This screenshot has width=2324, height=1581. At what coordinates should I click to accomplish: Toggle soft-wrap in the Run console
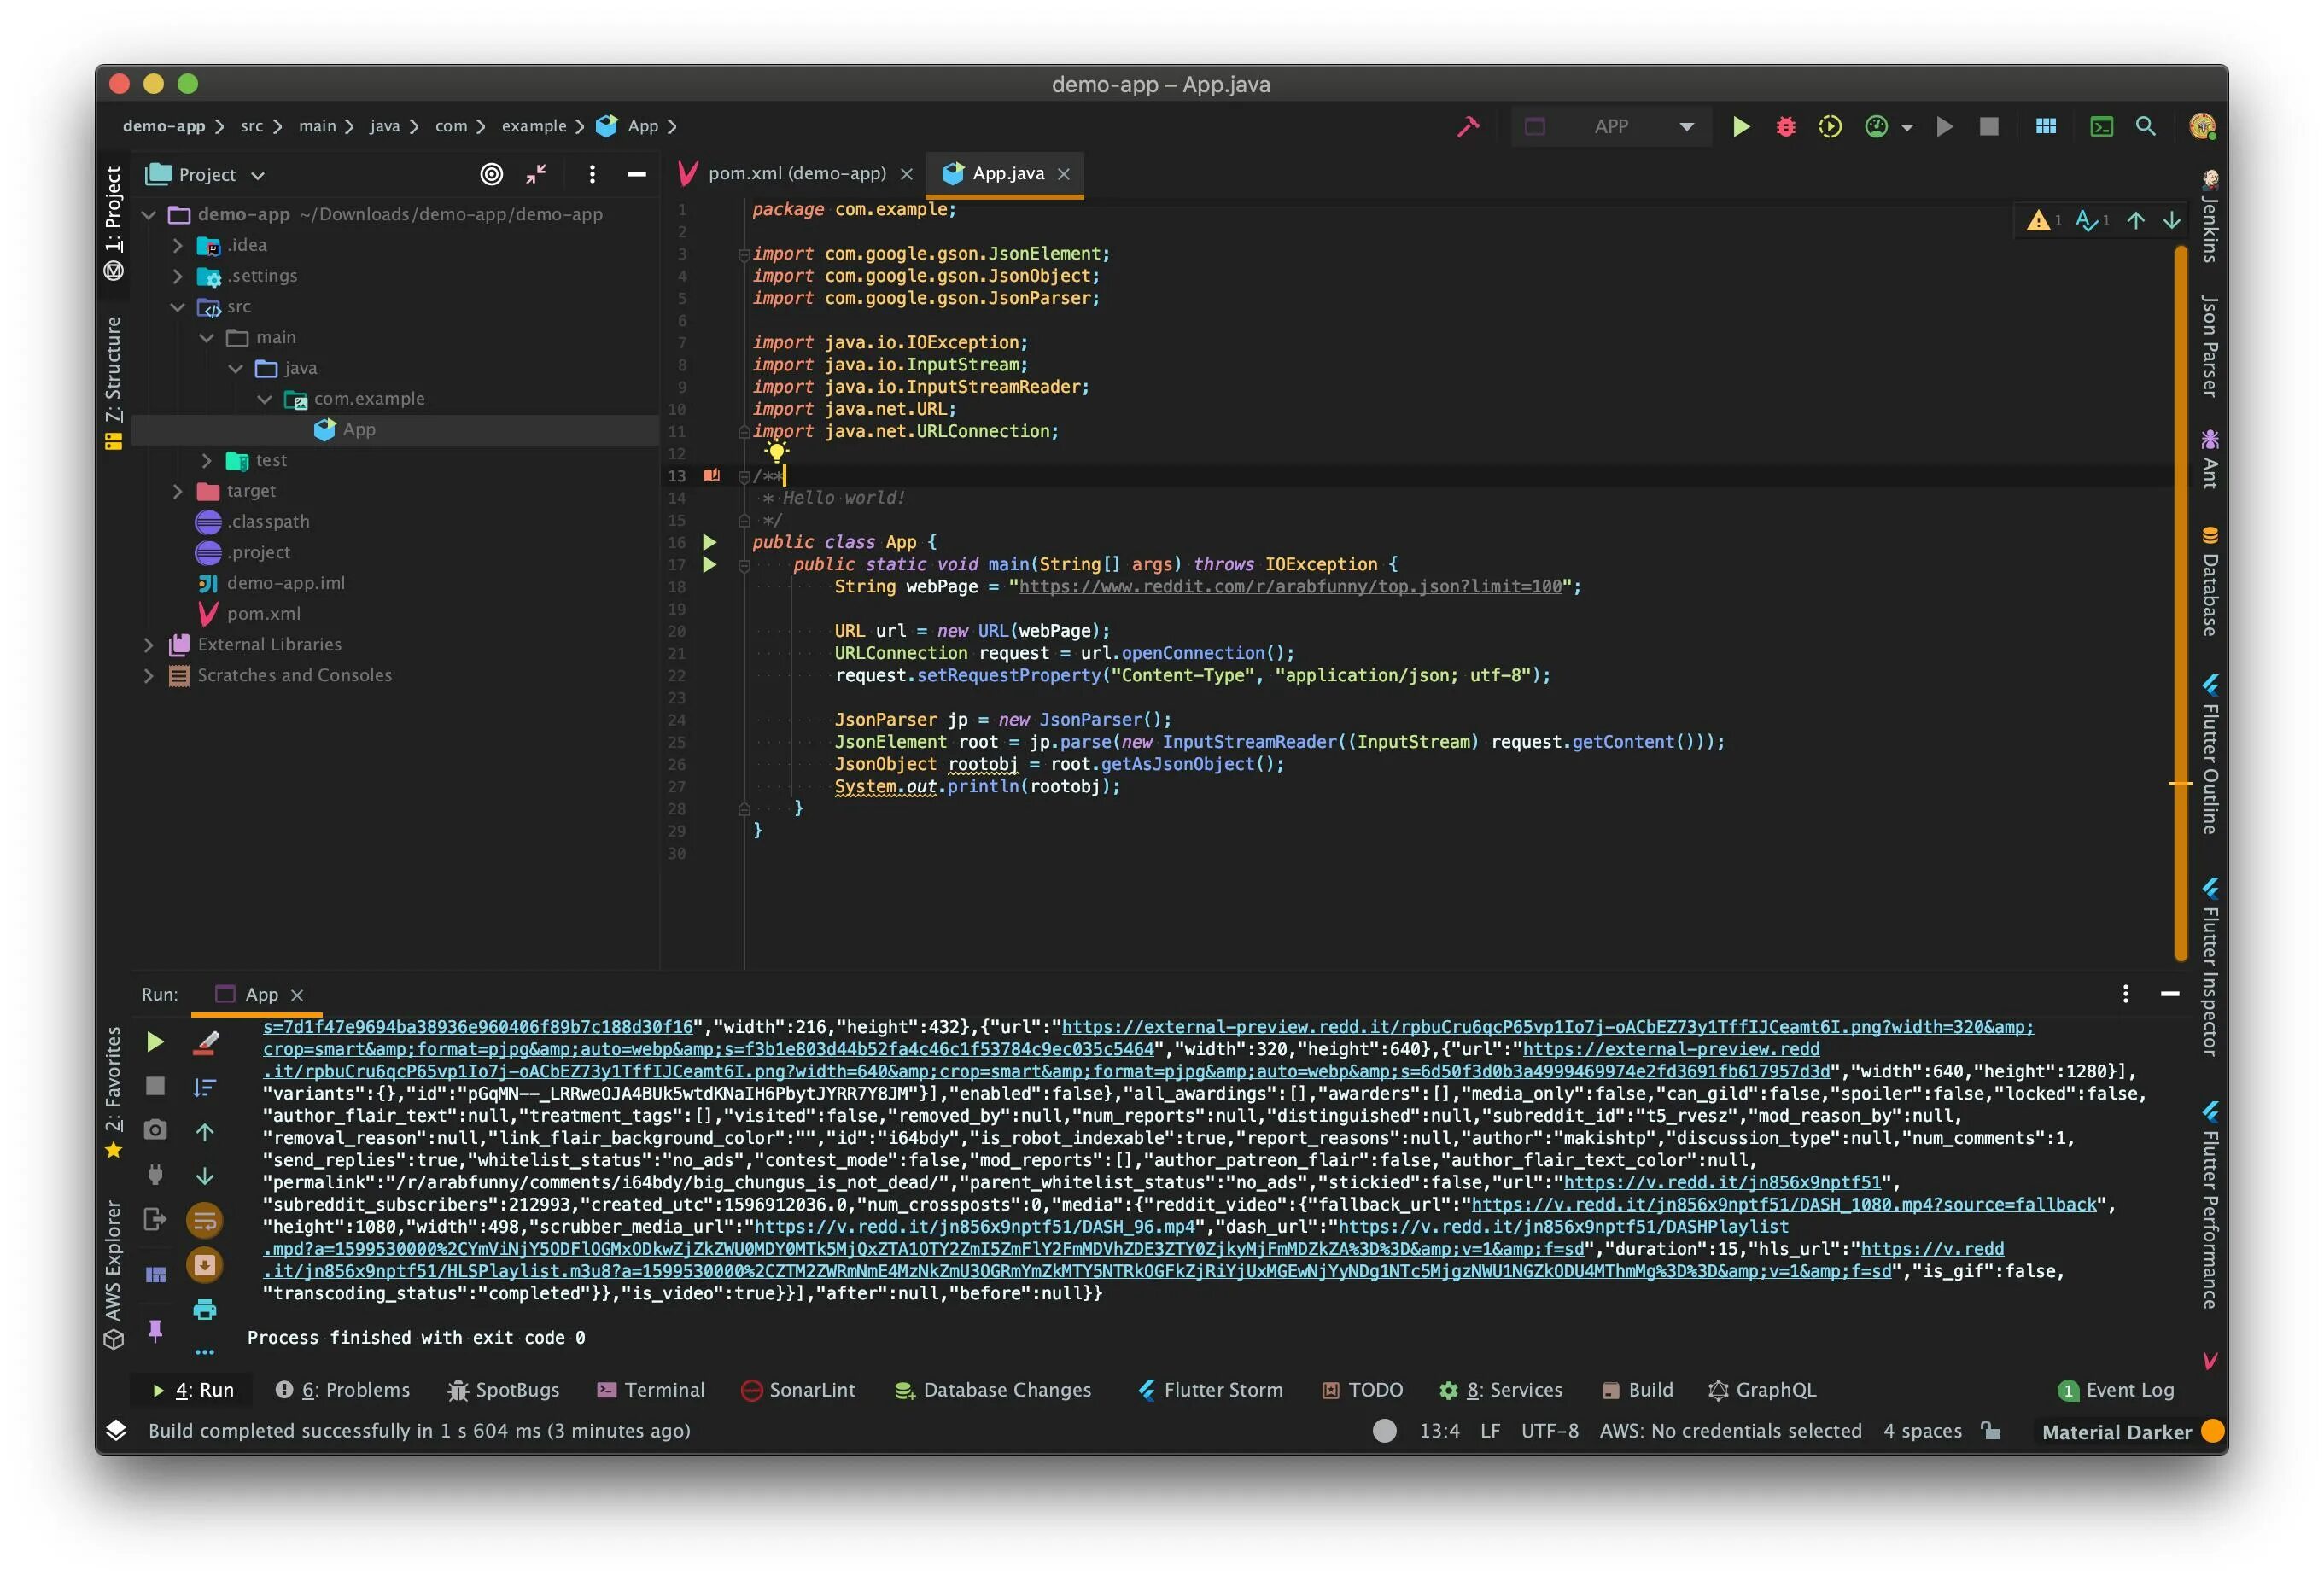[x=205, y=1220]
